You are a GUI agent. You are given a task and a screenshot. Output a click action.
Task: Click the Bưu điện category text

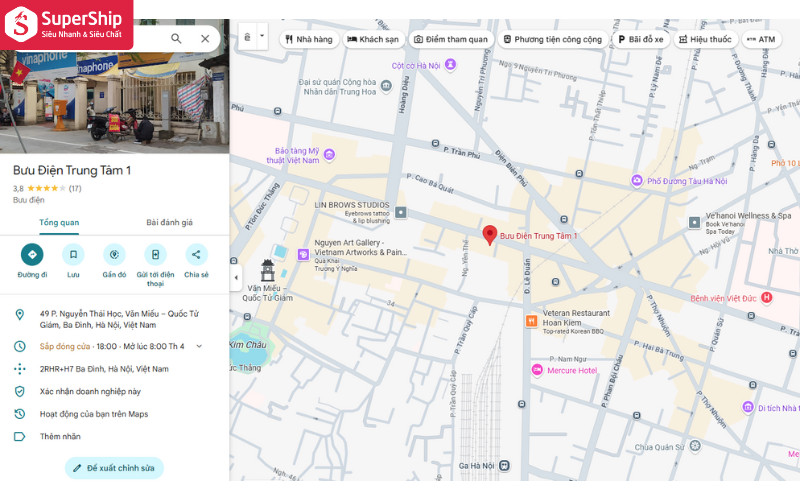click(29, 200)
